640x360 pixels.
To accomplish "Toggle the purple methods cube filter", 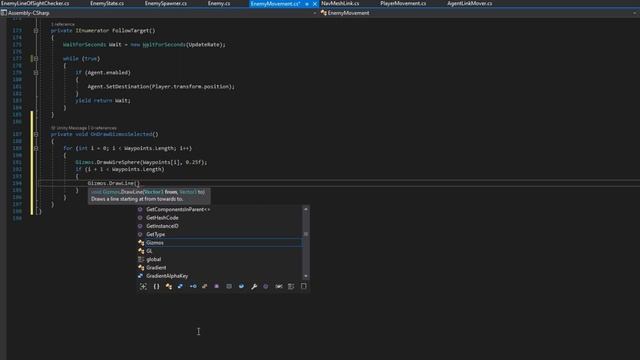I will click(x=266, y=287).
